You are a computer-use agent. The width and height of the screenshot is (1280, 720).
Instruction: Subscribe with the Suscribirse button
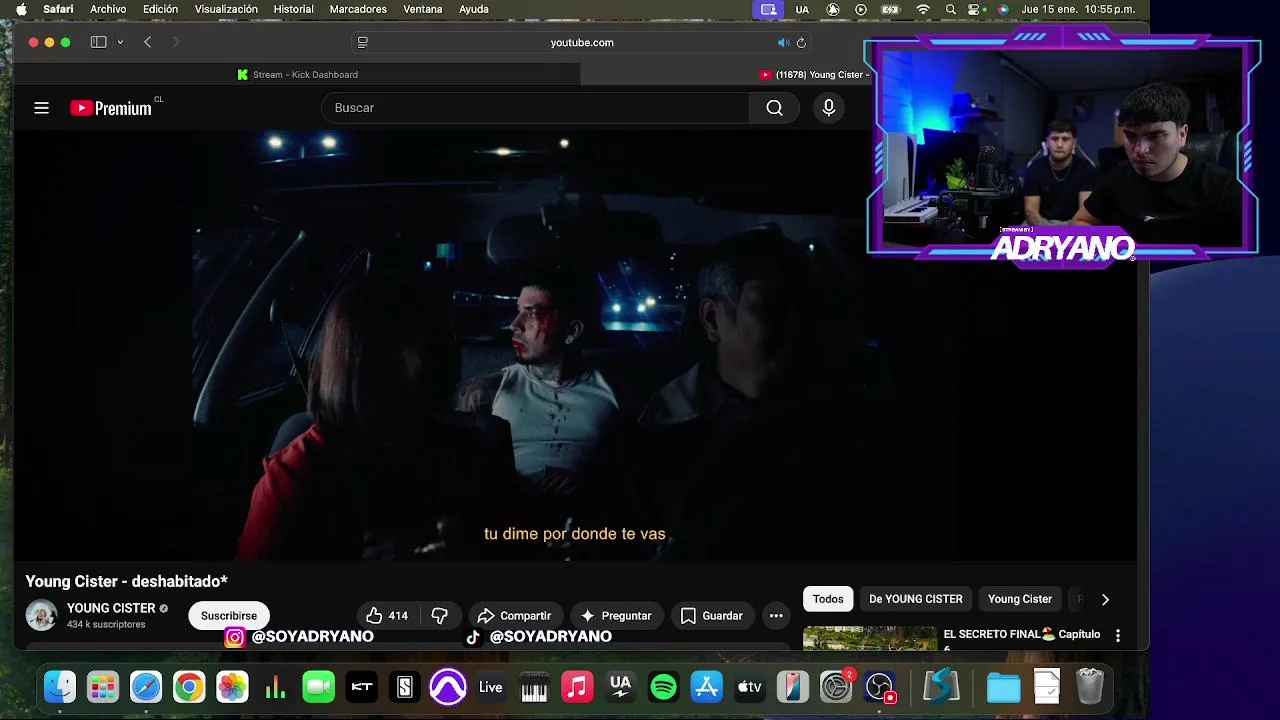coord(229,616)
